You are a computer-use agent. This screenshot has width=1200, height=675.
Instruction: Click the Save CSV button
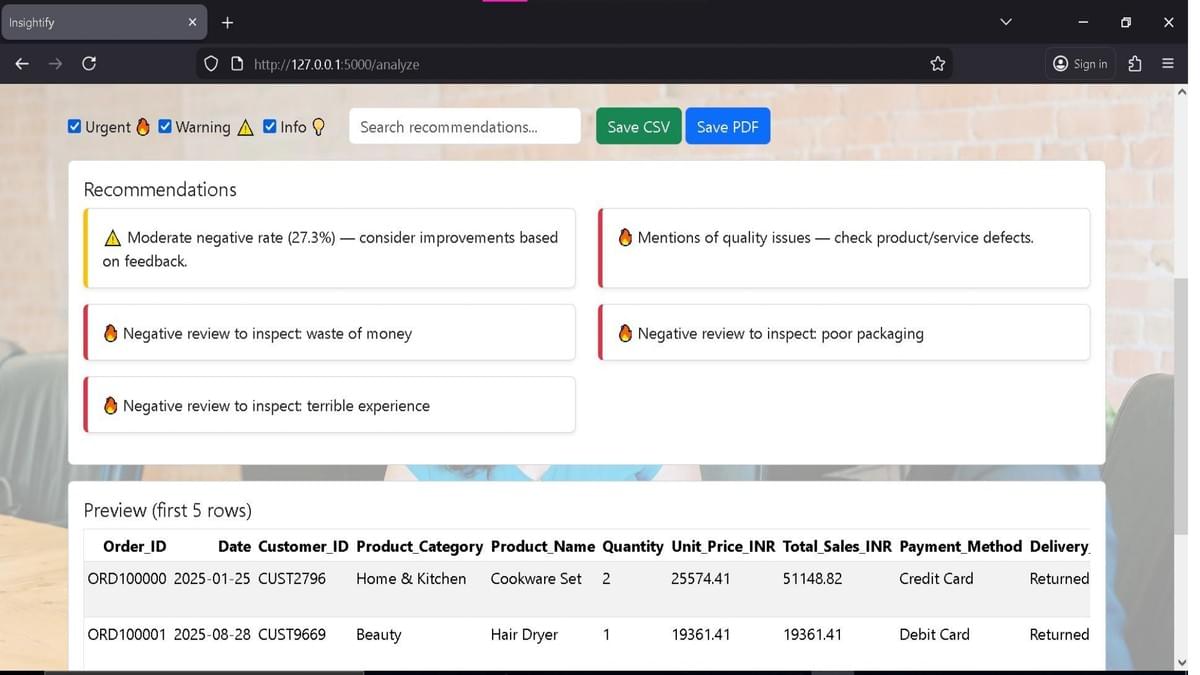click(638, 127)
